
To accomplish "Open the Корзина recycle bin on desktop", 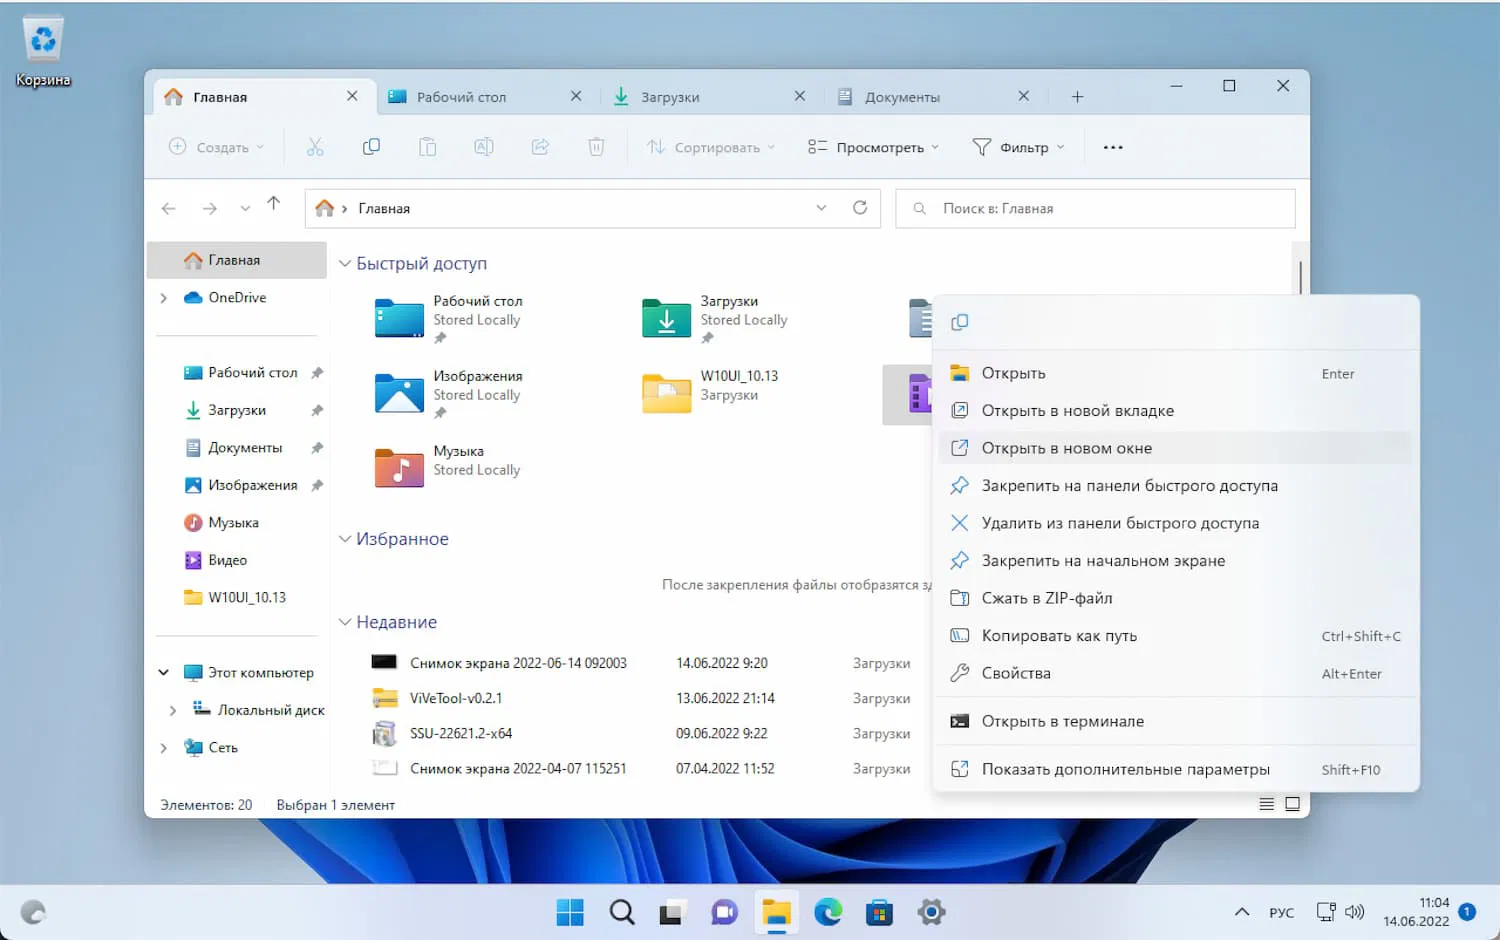I will tap(43, 52).
